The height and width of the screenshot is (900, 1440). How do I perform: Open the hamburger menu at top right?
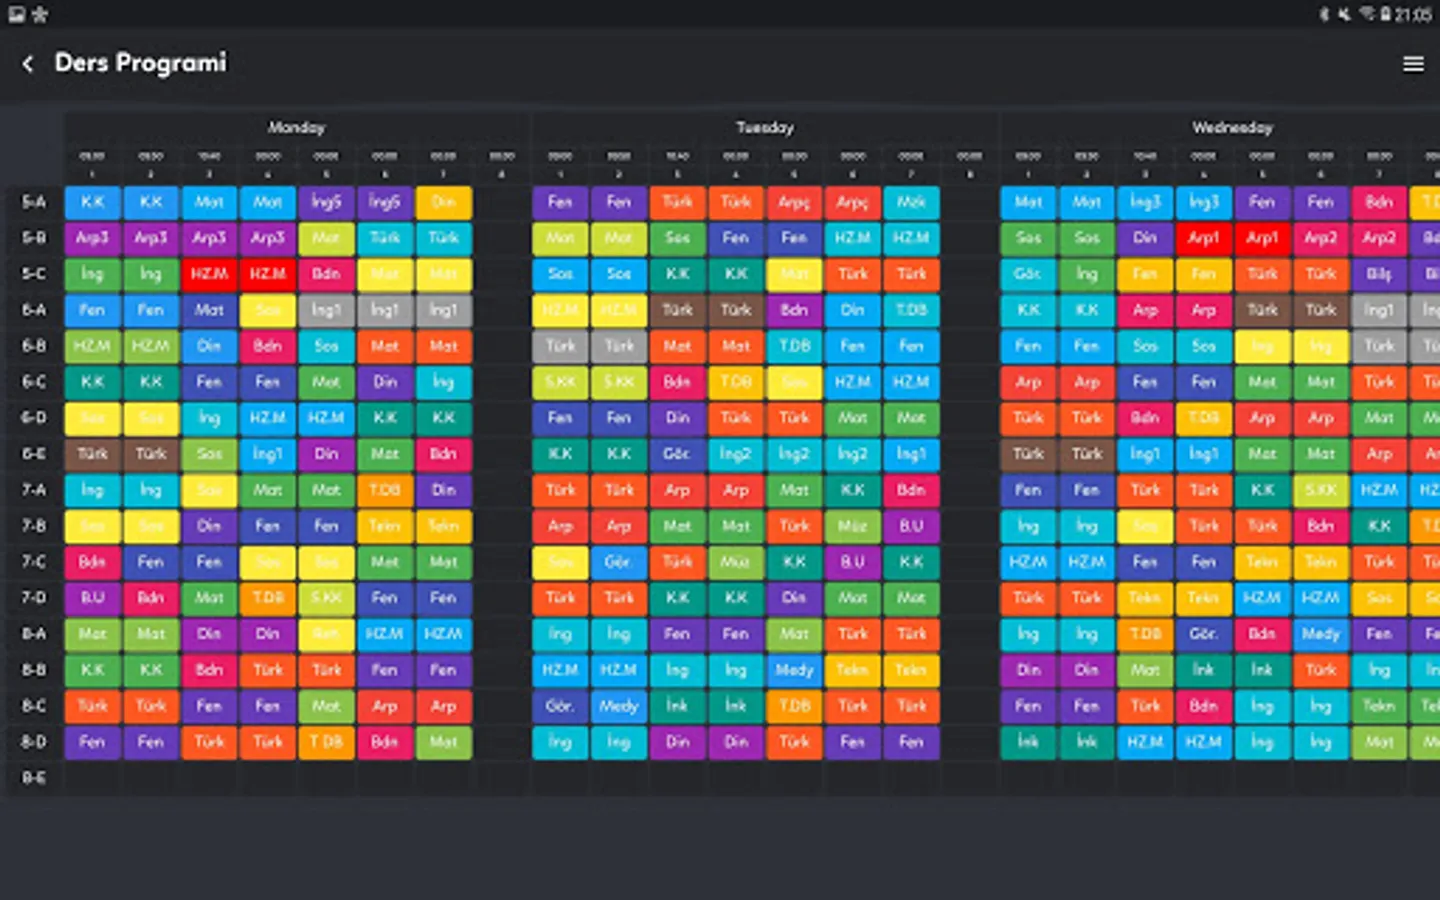tap(1413, 64)
